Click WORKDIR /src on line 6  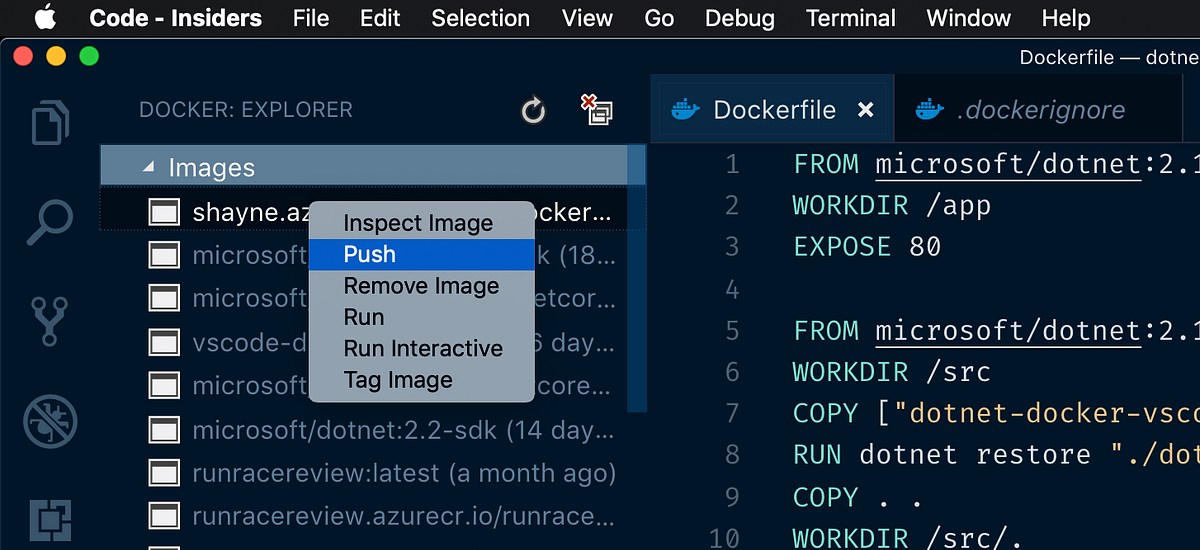pos(892,372)
